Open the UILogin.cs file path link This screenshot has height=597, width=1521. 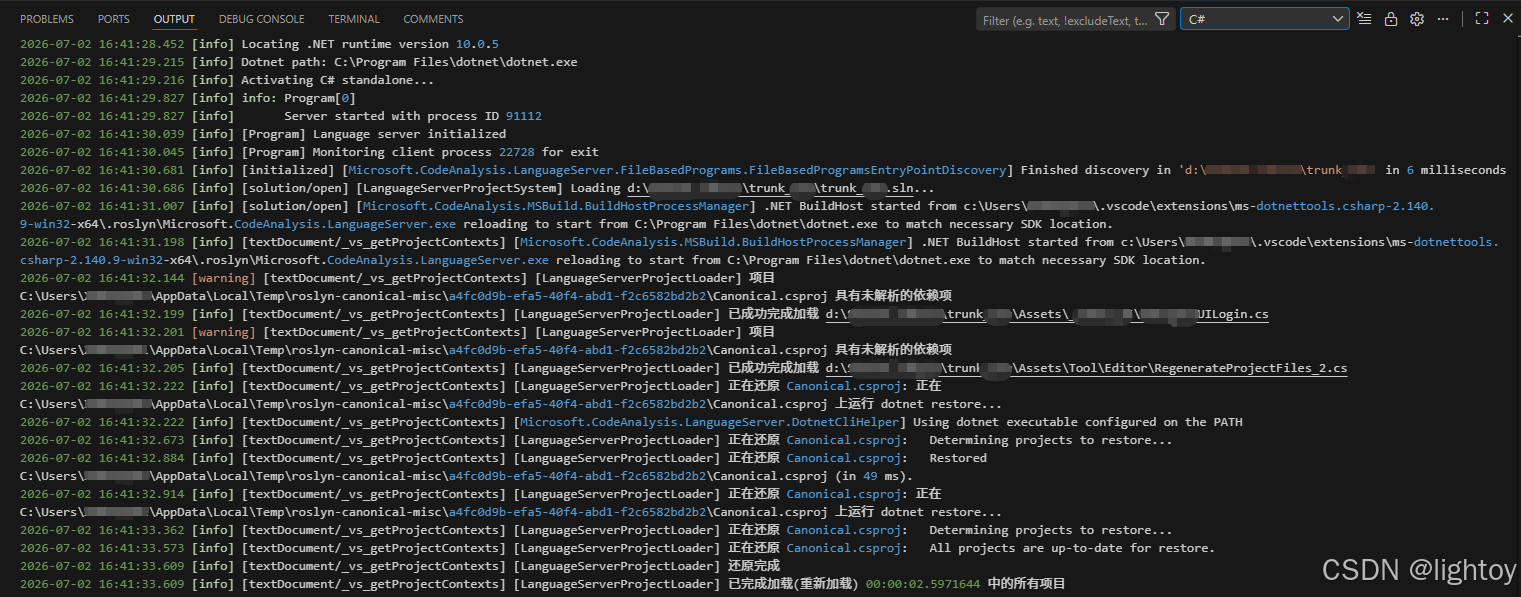click(x=1047, y=314)
